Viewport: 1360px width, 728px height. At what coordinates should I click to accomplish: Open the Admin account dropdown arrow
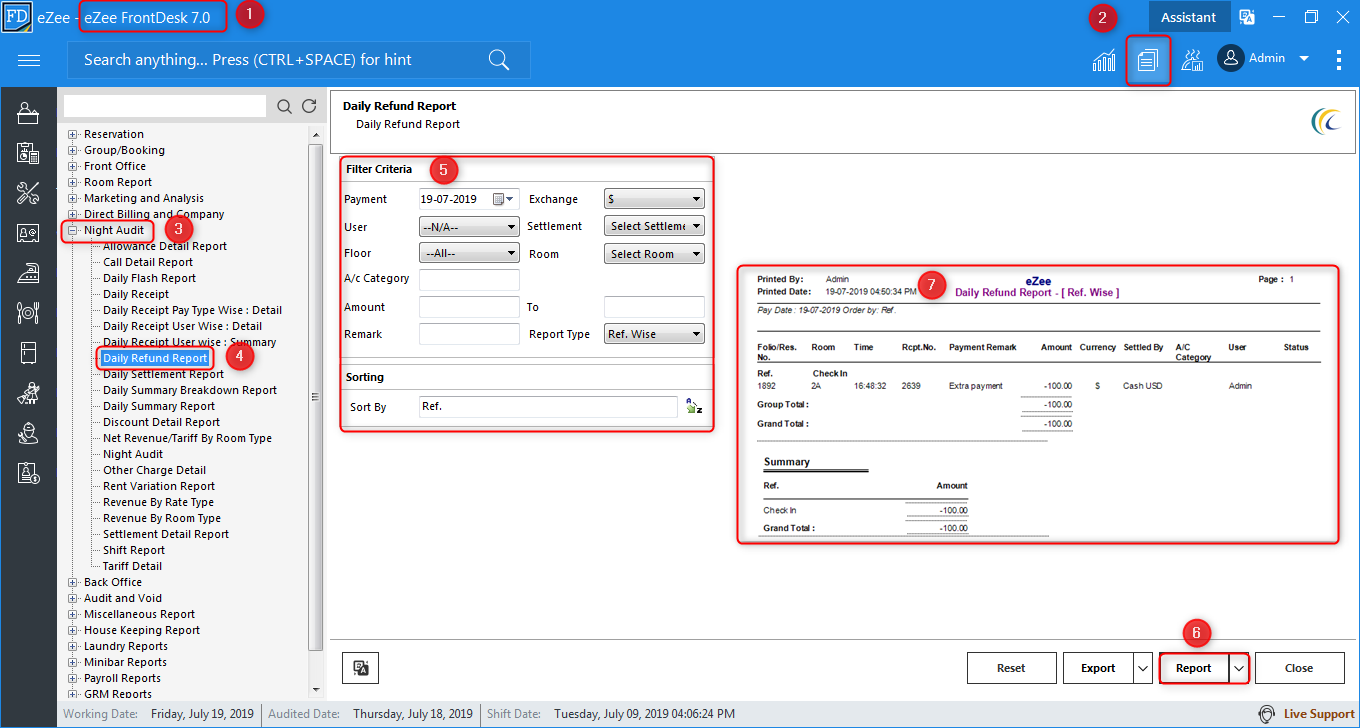1304,59
